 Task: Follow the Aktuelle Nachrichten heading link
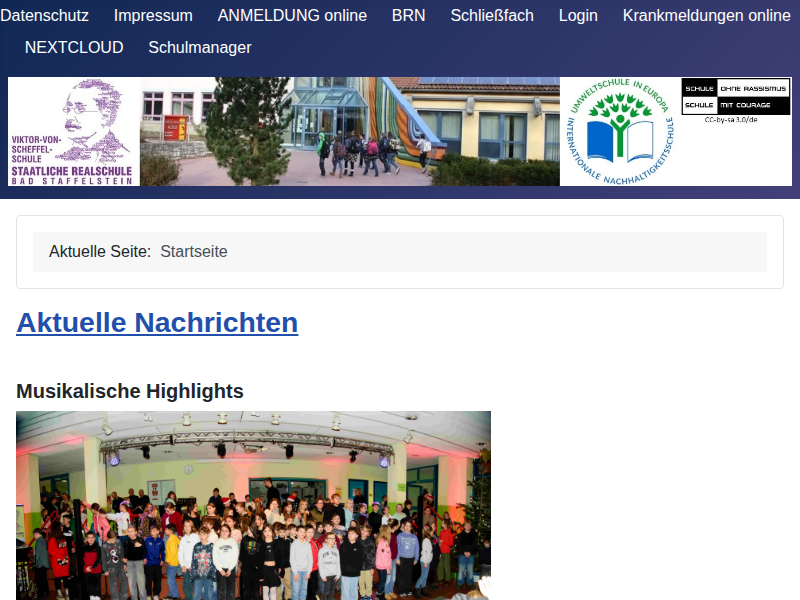[x=157, y=323]
